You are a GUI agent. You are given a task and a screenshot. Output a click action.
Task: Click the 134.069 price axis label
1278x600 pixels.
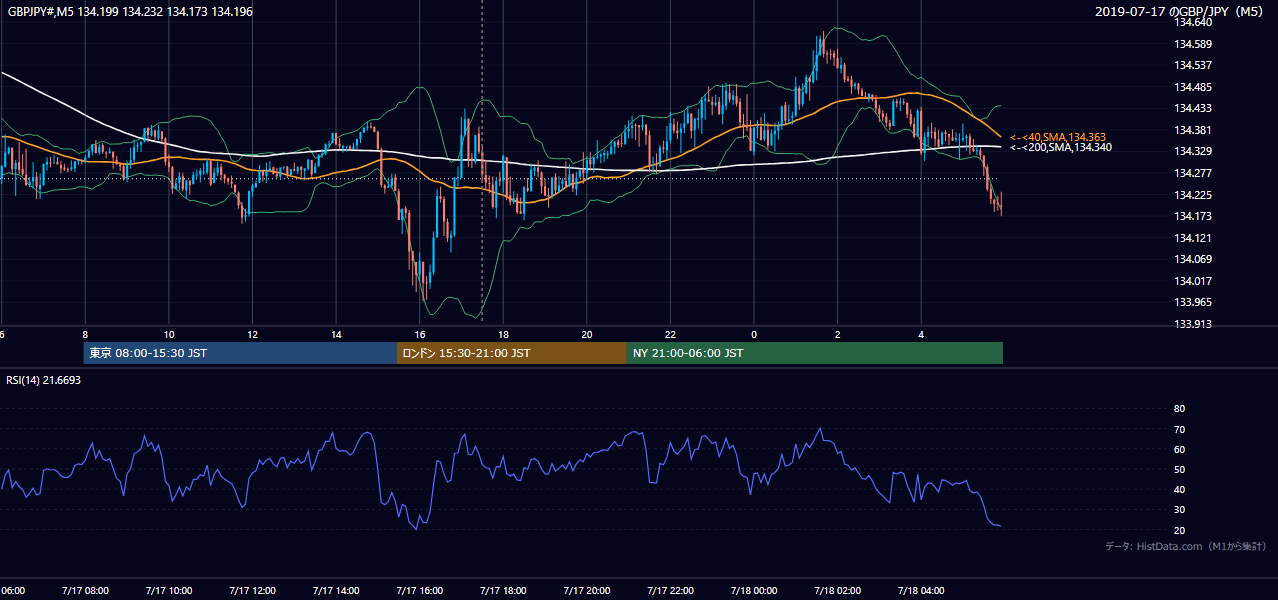(x=1194, y=259)
